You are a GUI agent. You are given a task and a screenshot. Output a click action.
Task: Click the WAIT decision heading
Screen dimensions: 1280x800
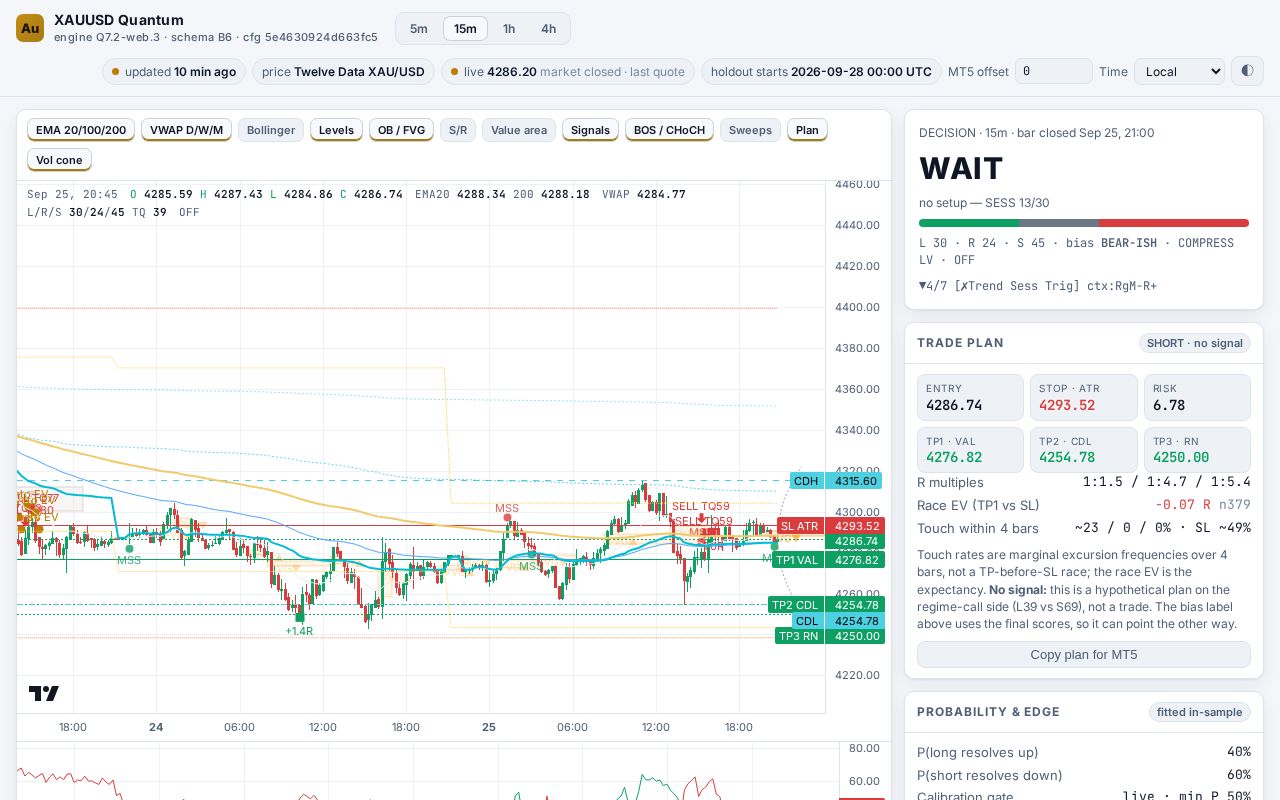(x=961, y=168)
